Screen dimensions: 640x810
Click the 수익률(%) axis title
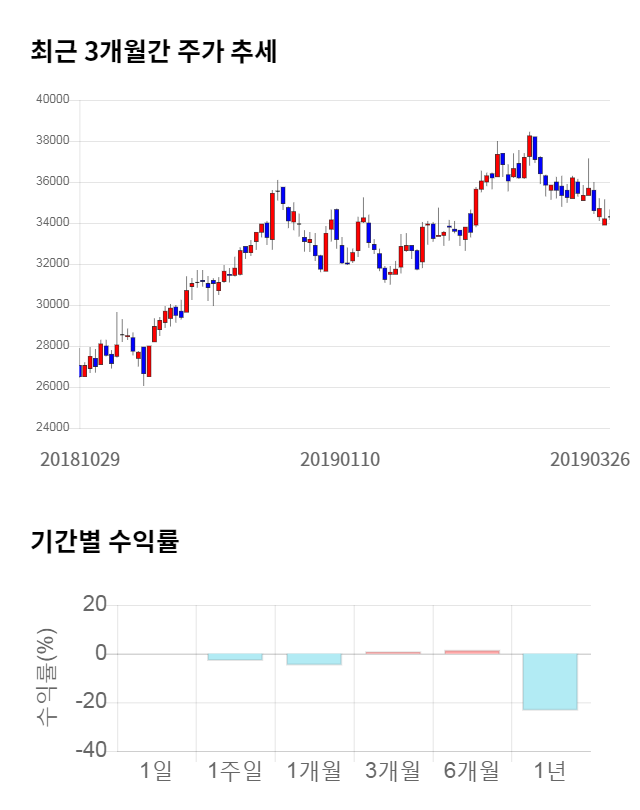[x=46, y=677]
